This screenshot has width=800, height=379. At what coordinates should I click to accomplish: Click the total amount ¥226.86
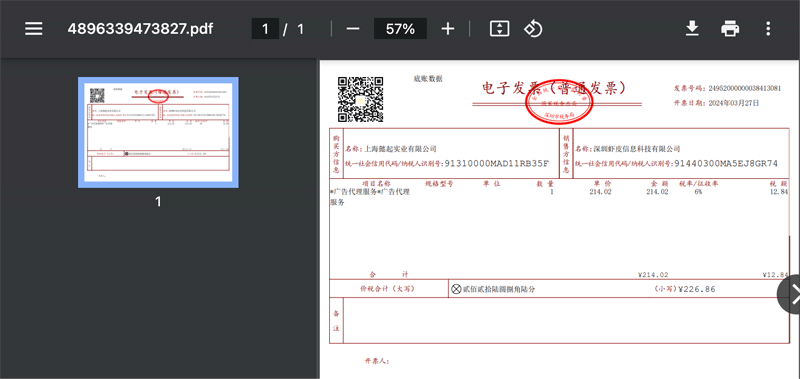(x=696, y=289)
